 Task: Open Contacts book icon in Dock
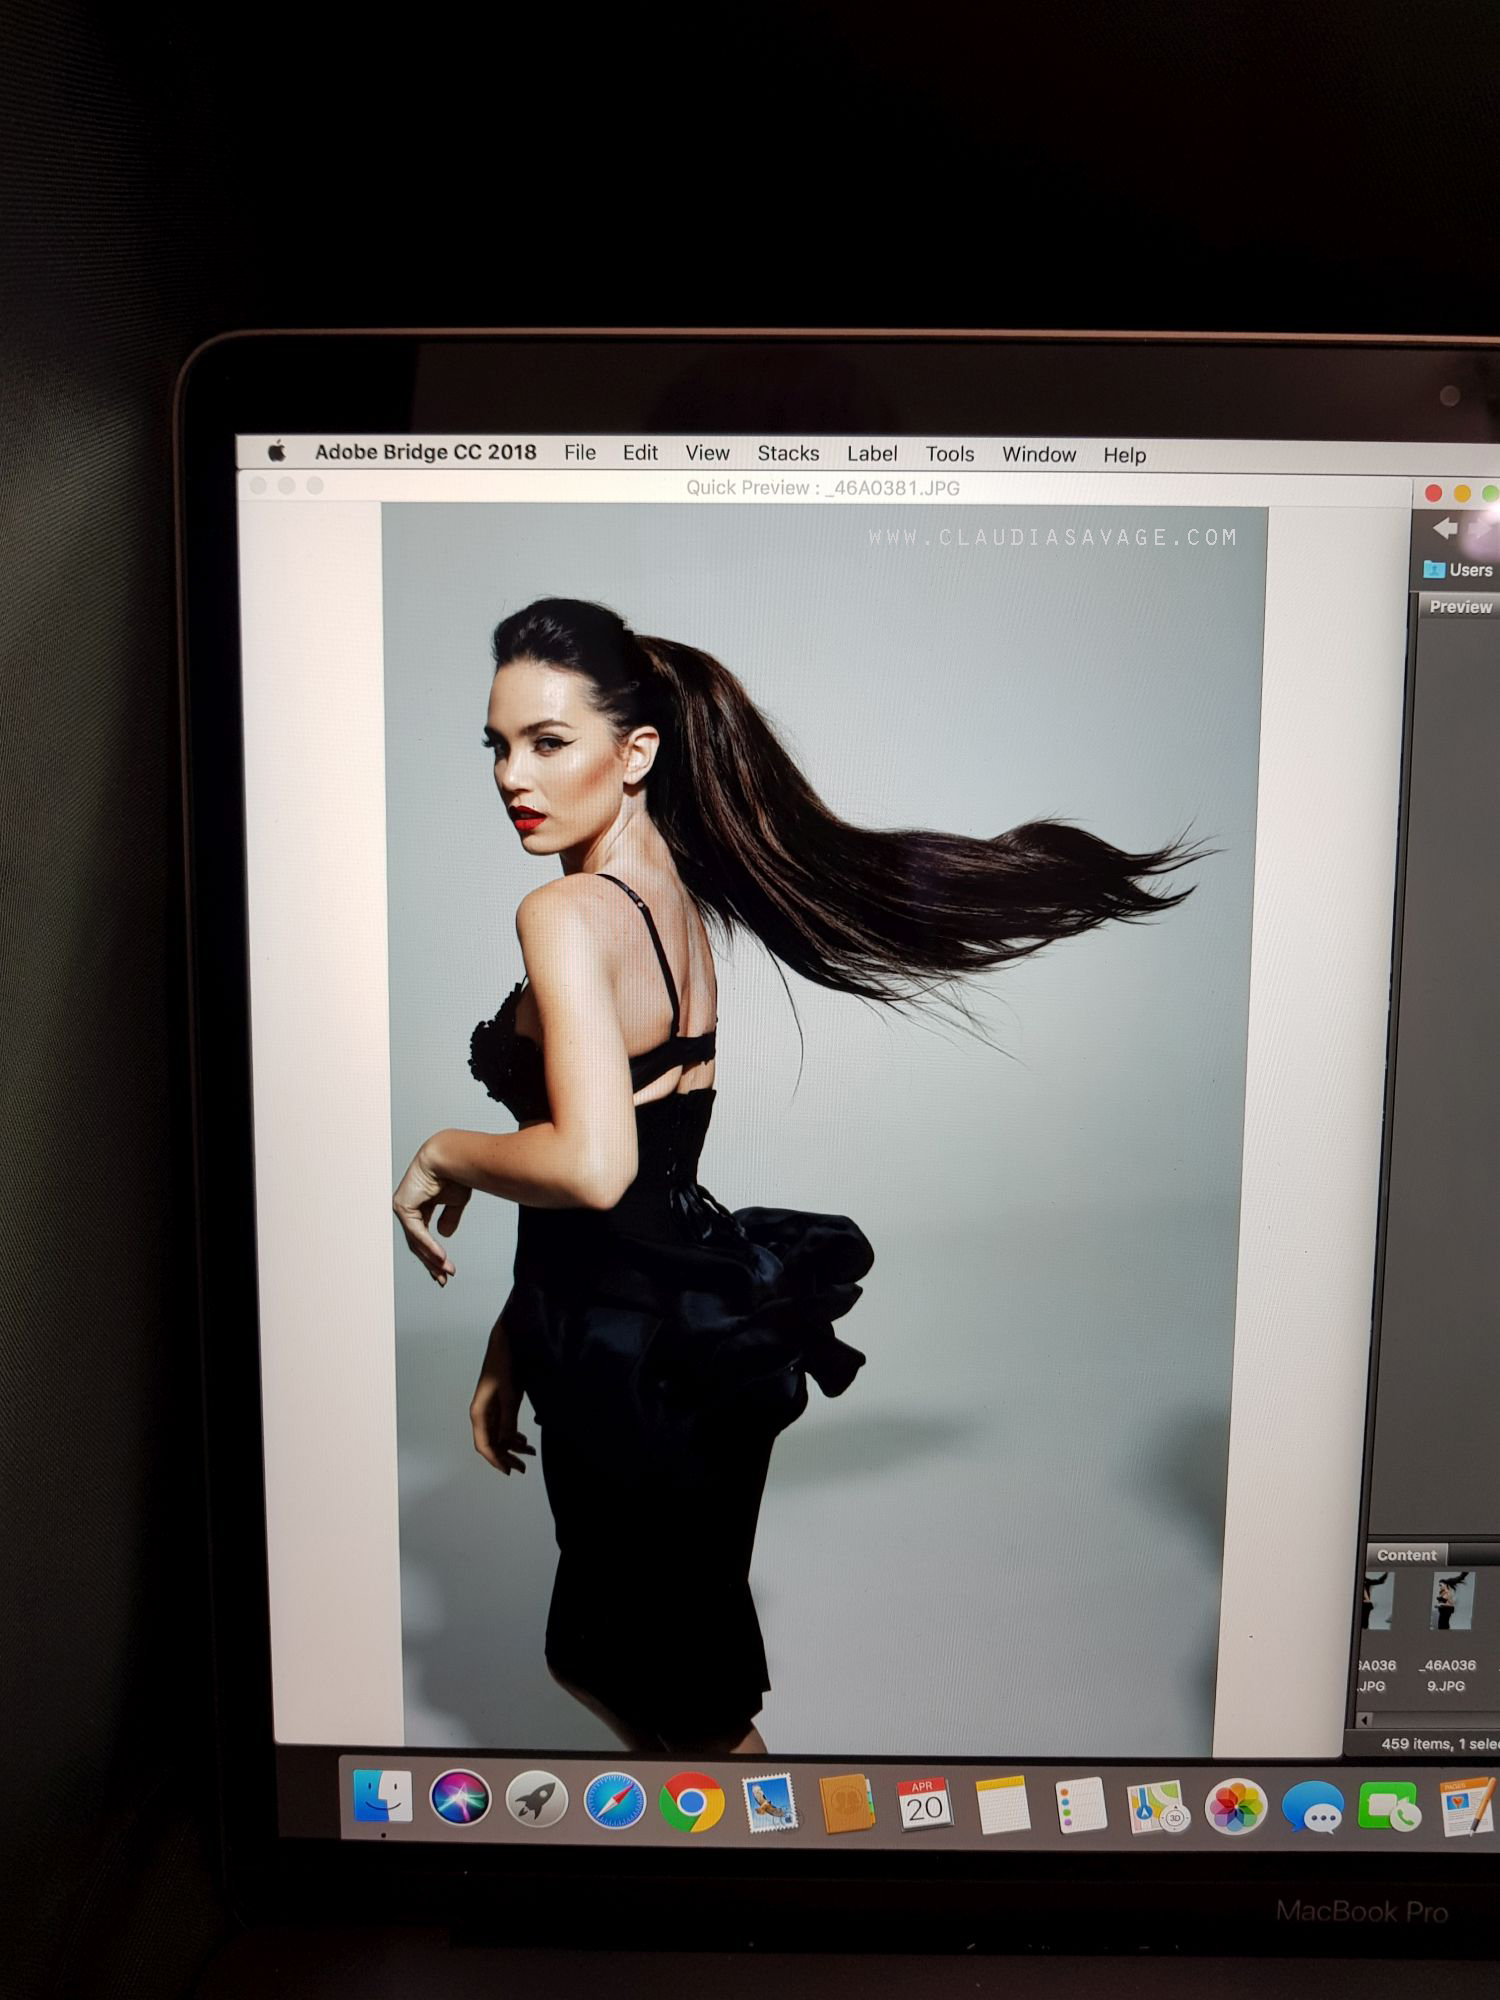[847, 1804]
